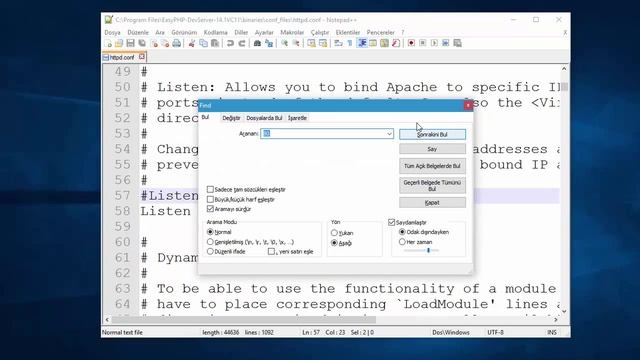The image size is (640, 360).
Task: Click the Undo arrow icon
Action: pyautogui.click(x=230, y=43)
